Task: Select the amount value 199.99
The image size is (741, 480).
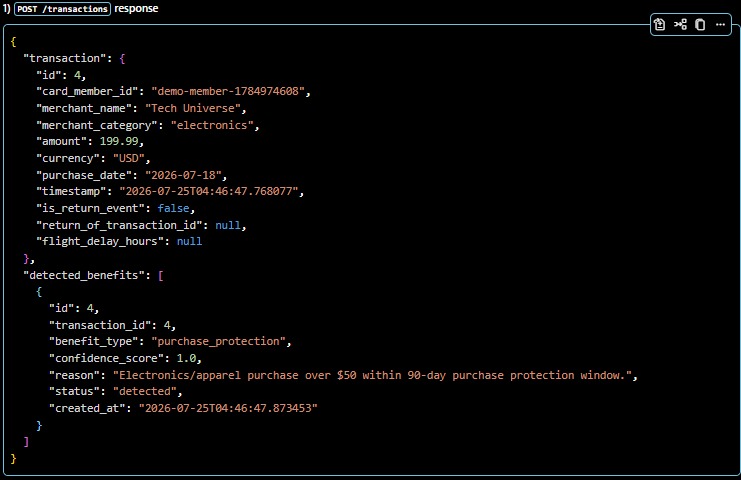Action: [x=119, y=141]
